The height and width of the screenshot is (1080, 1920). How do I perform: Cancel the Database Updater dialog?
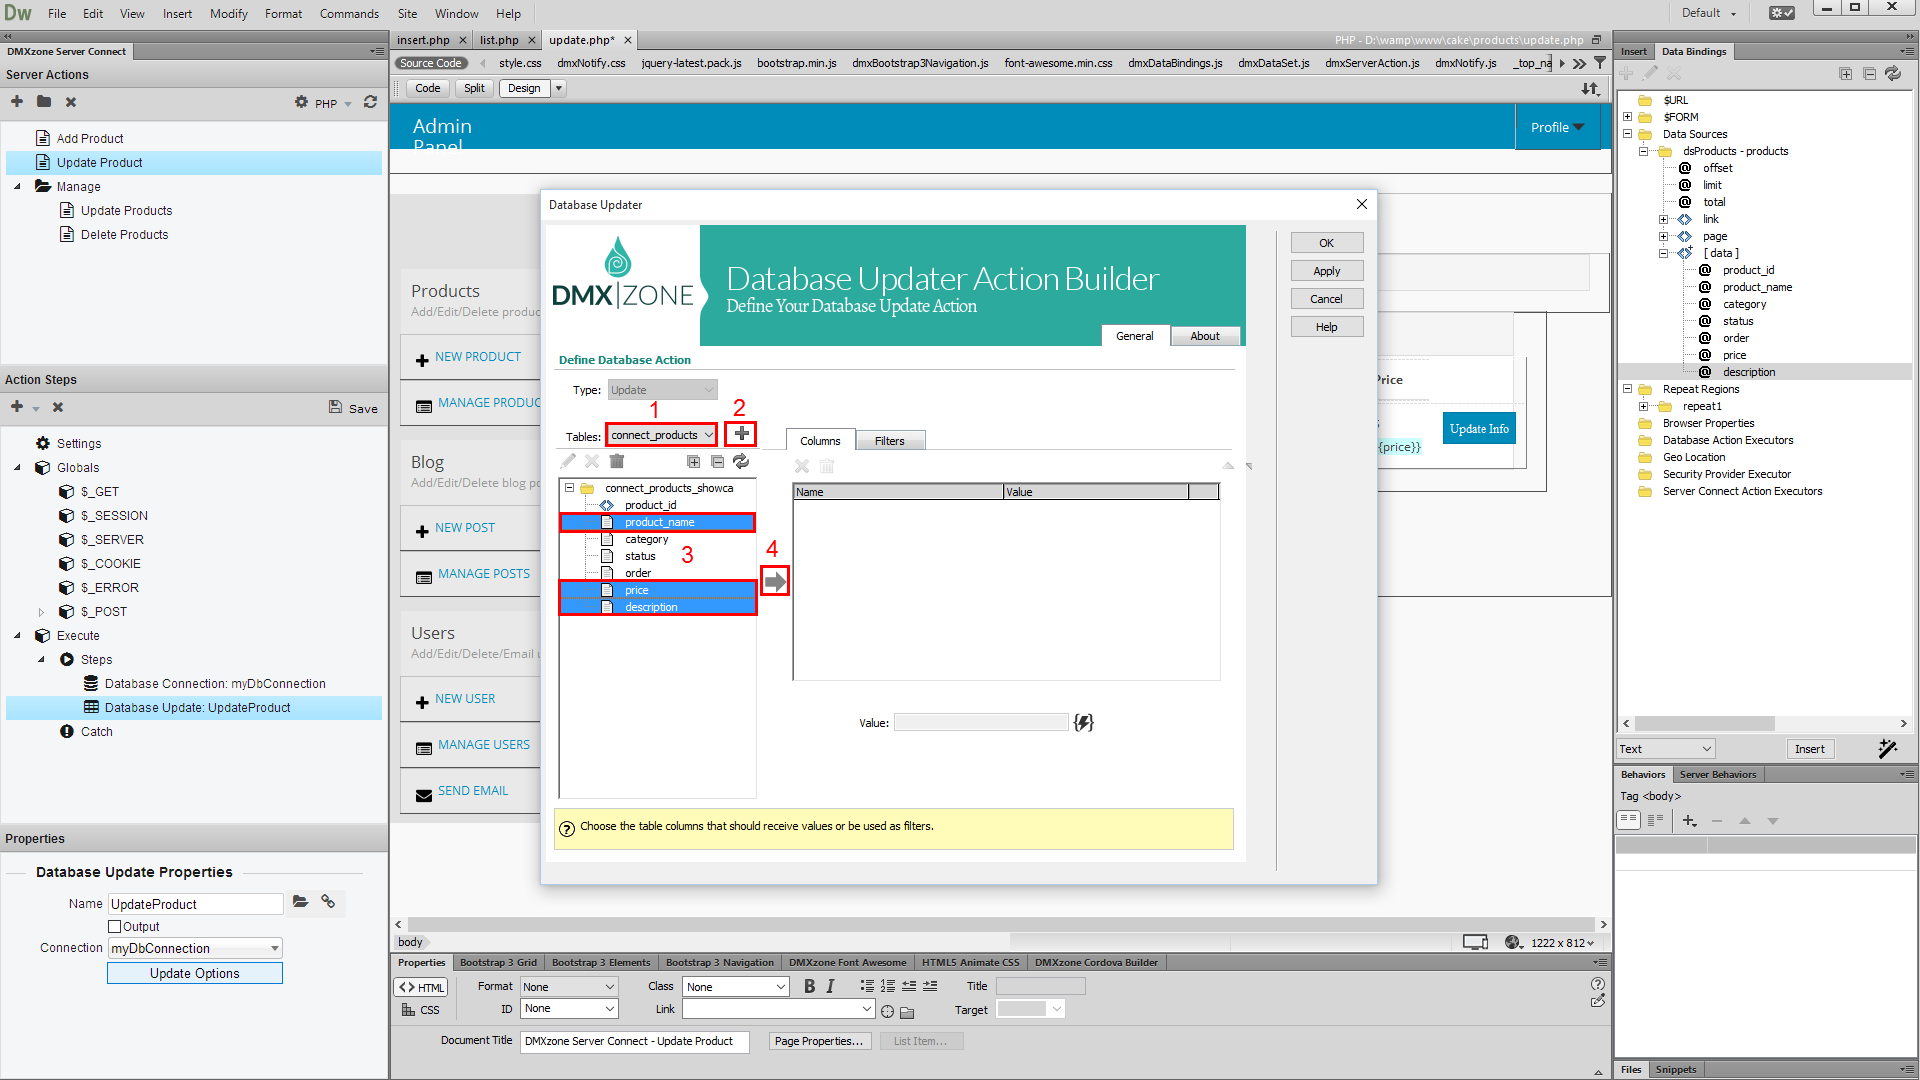coord(1326,299)
